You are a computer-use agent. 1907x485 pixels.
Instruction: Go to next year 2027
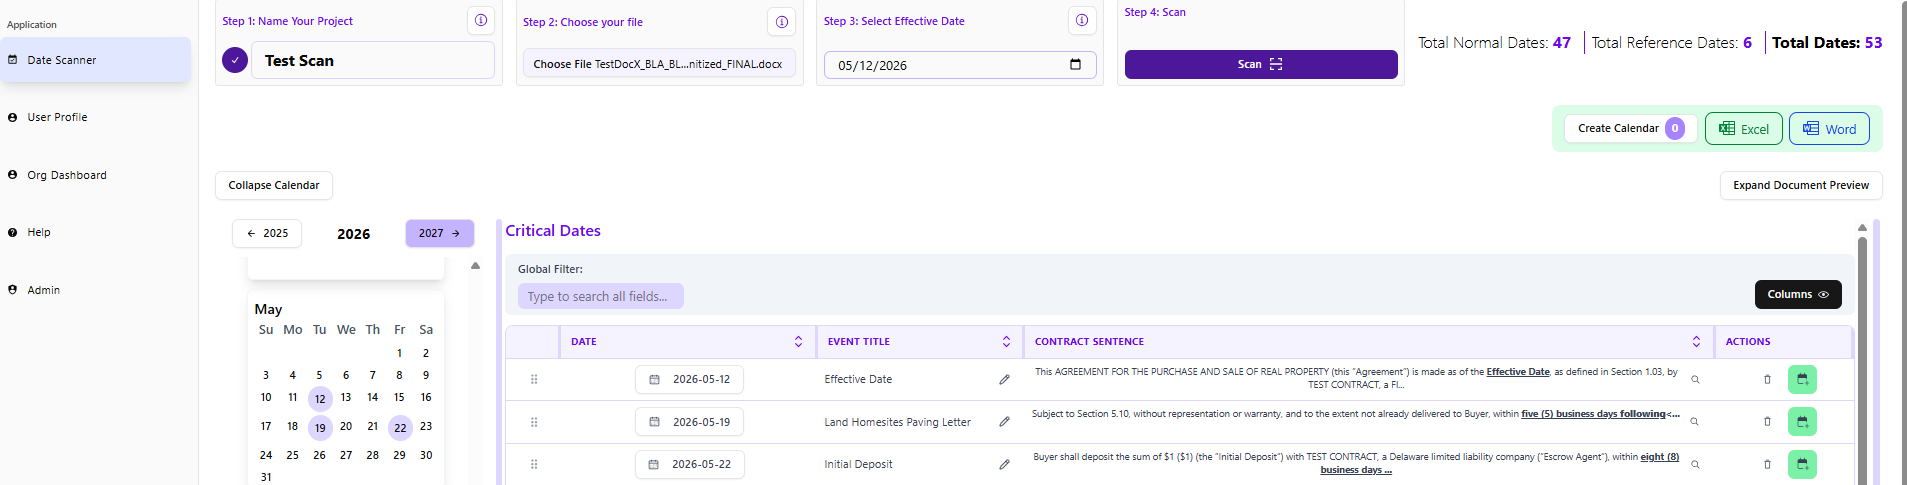[x=440, y=233]
